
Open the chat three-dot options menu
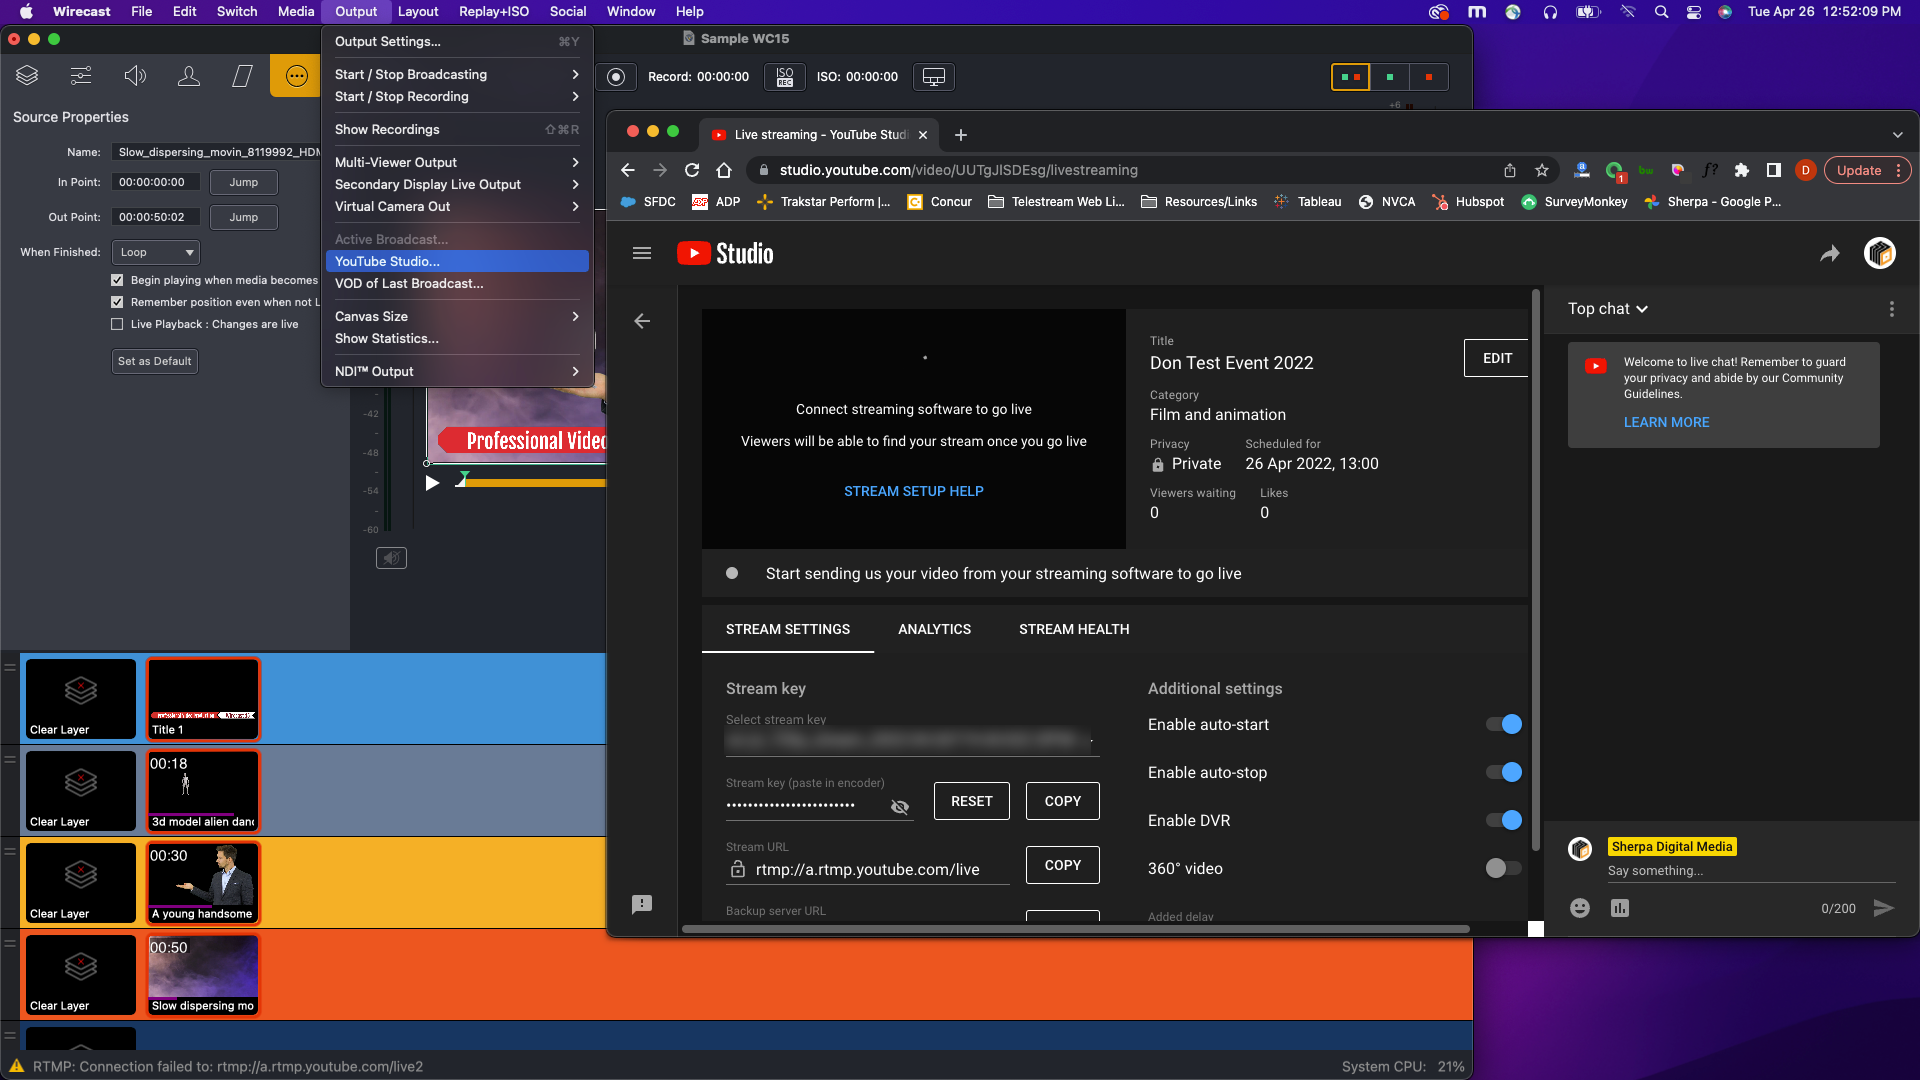pos(1891,309)
